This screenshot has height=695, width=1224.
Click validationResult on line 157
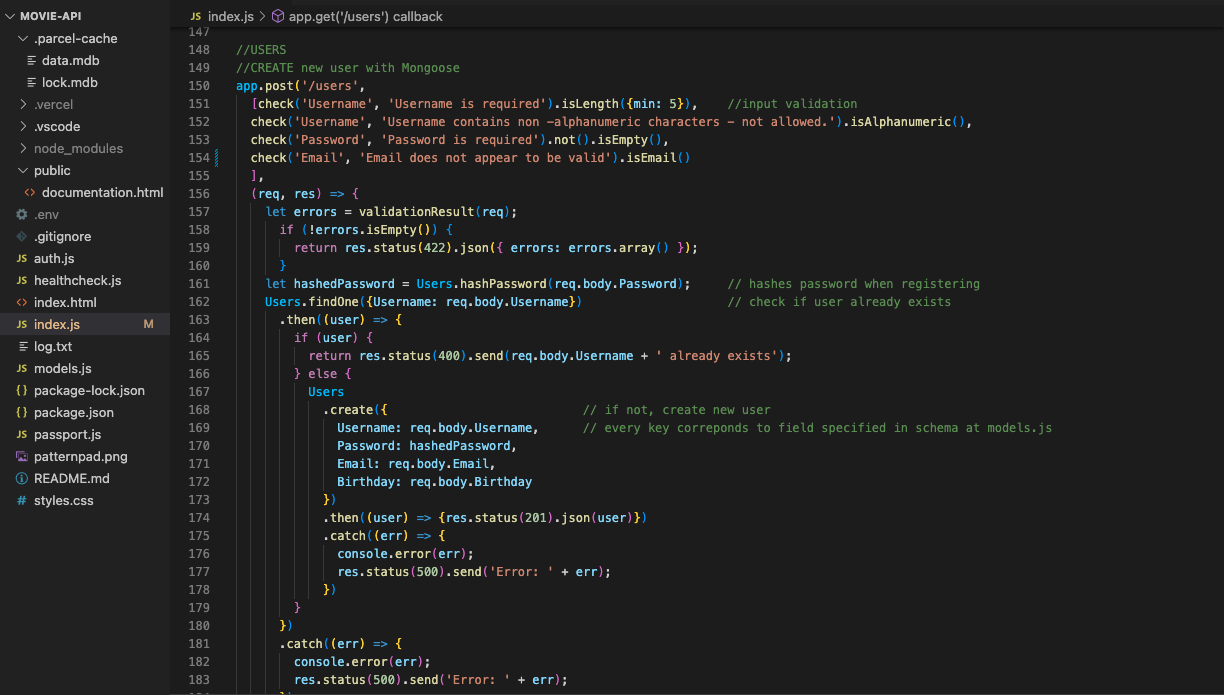coord(417,212)
